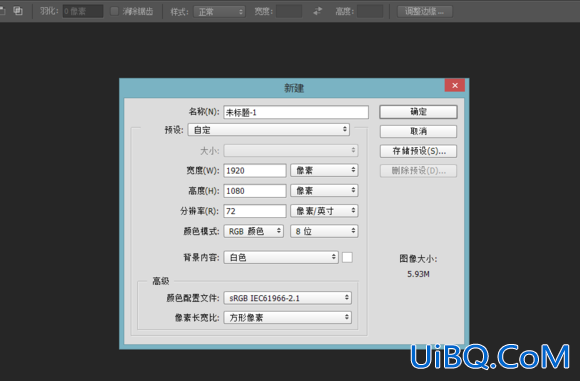The width and height of the screenshot is (580, 381).
Task: Click the 确定 button
Action: 418,112
